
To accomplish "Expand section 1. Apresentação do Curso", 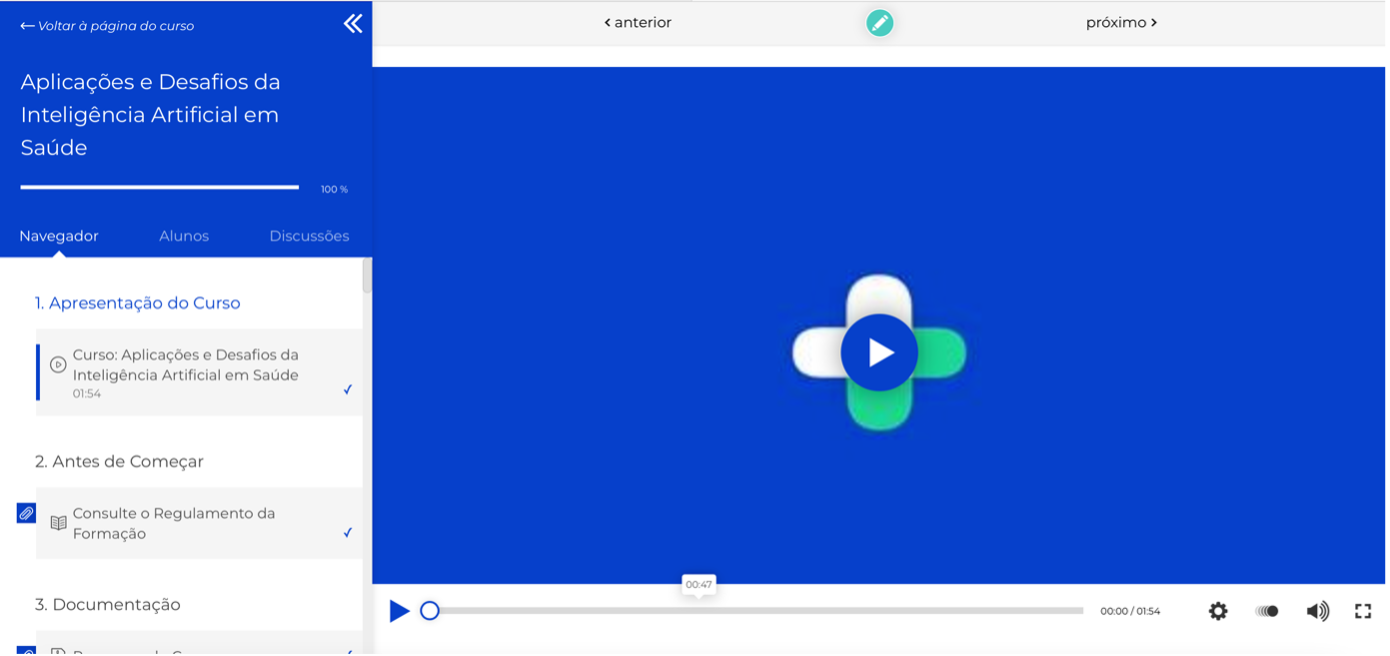I will [x=138, y=303].
